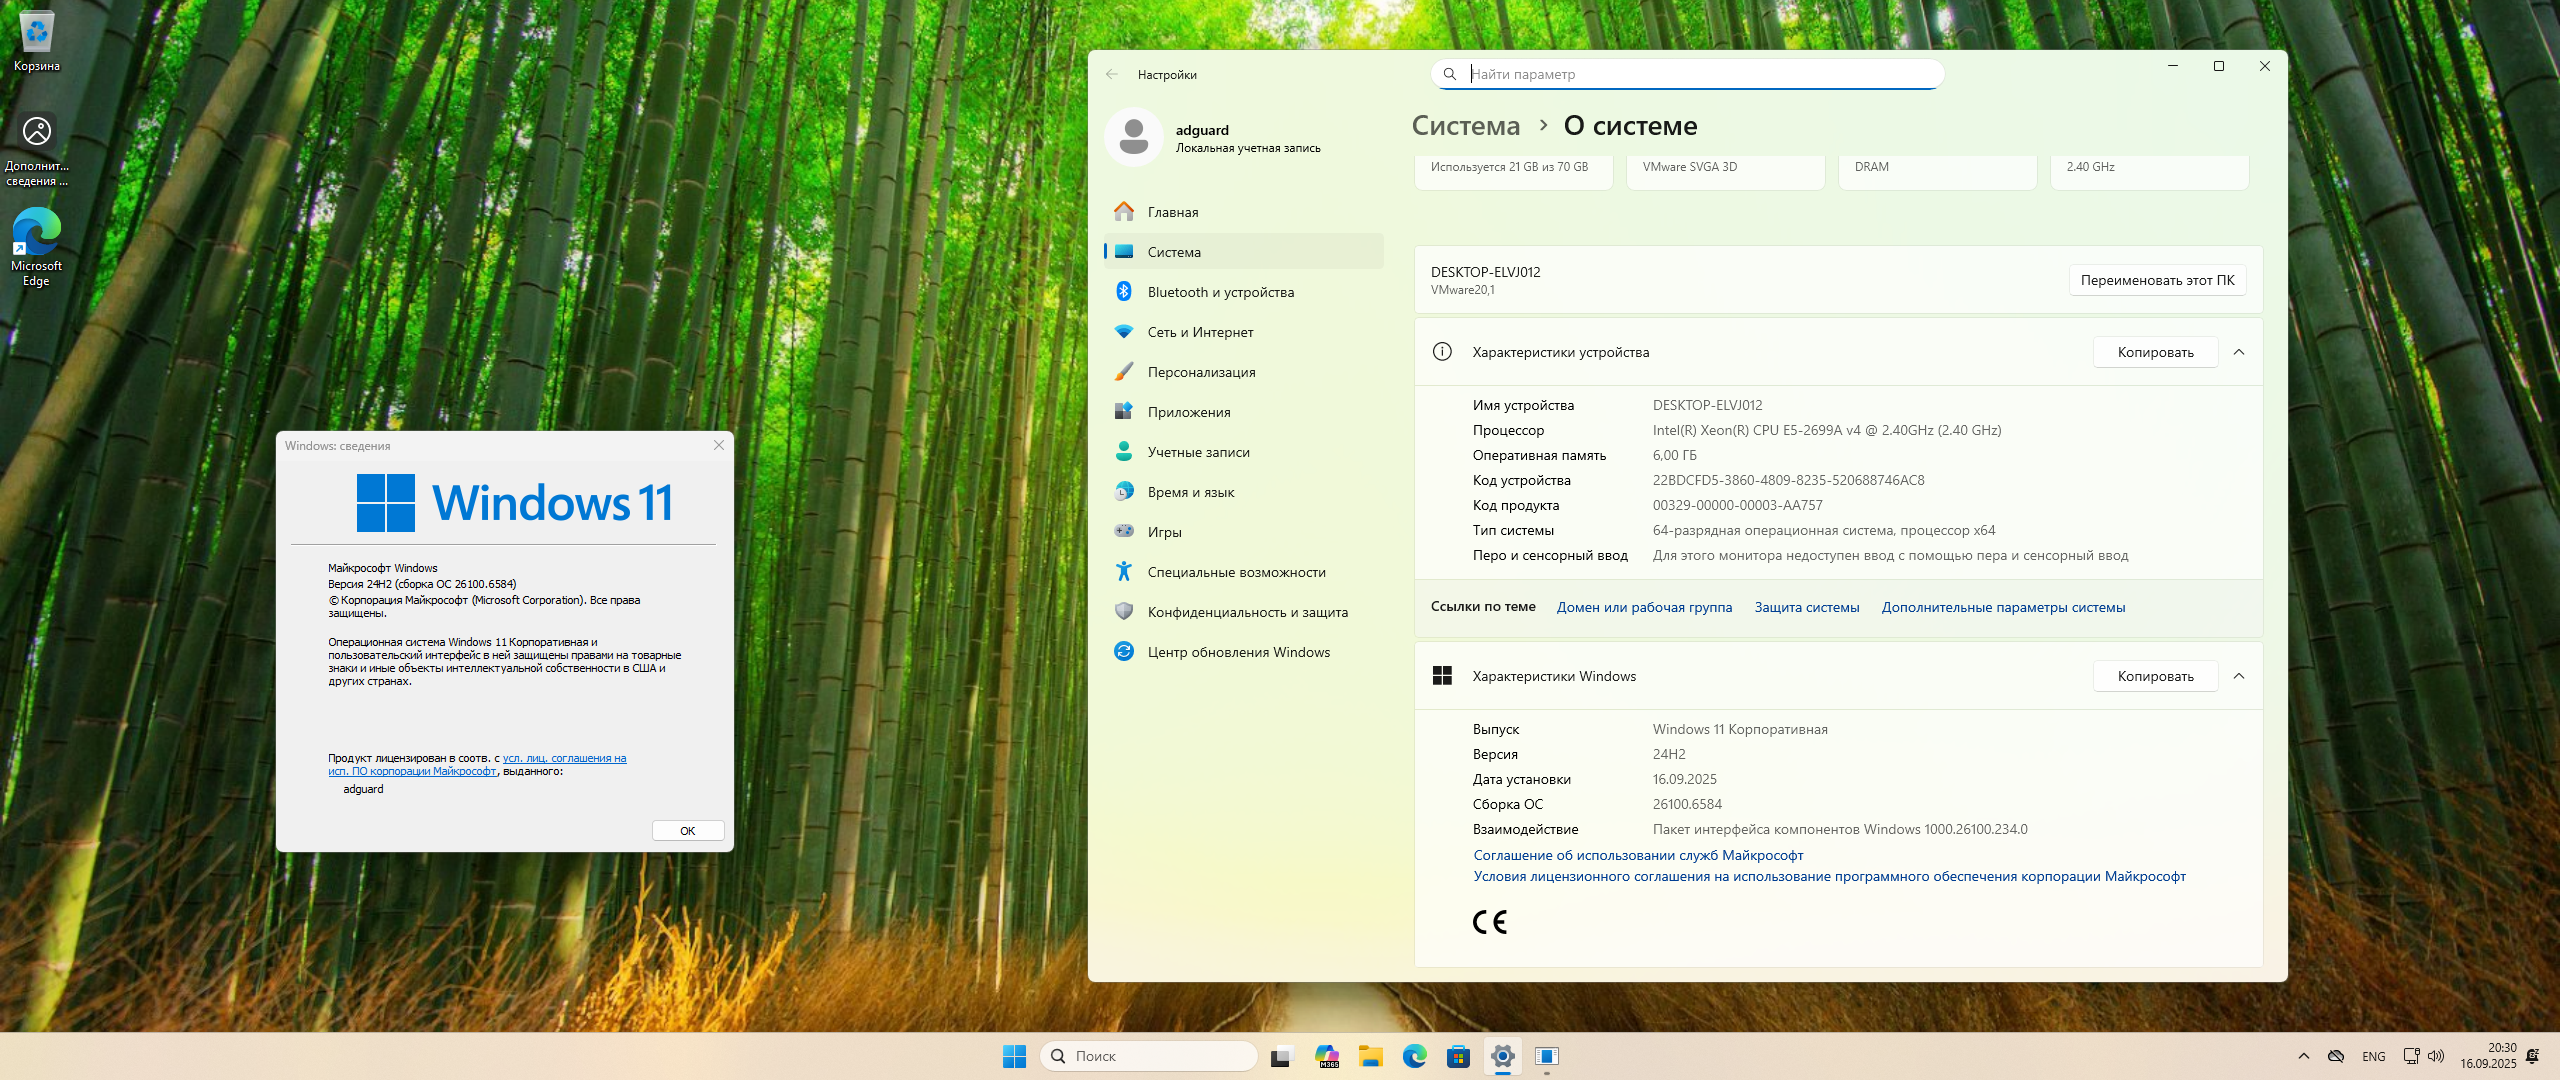Open the Дополнительные сведения desktop icon
This screenshot has height=1080, width=2560.
click(x=37, y=150)
